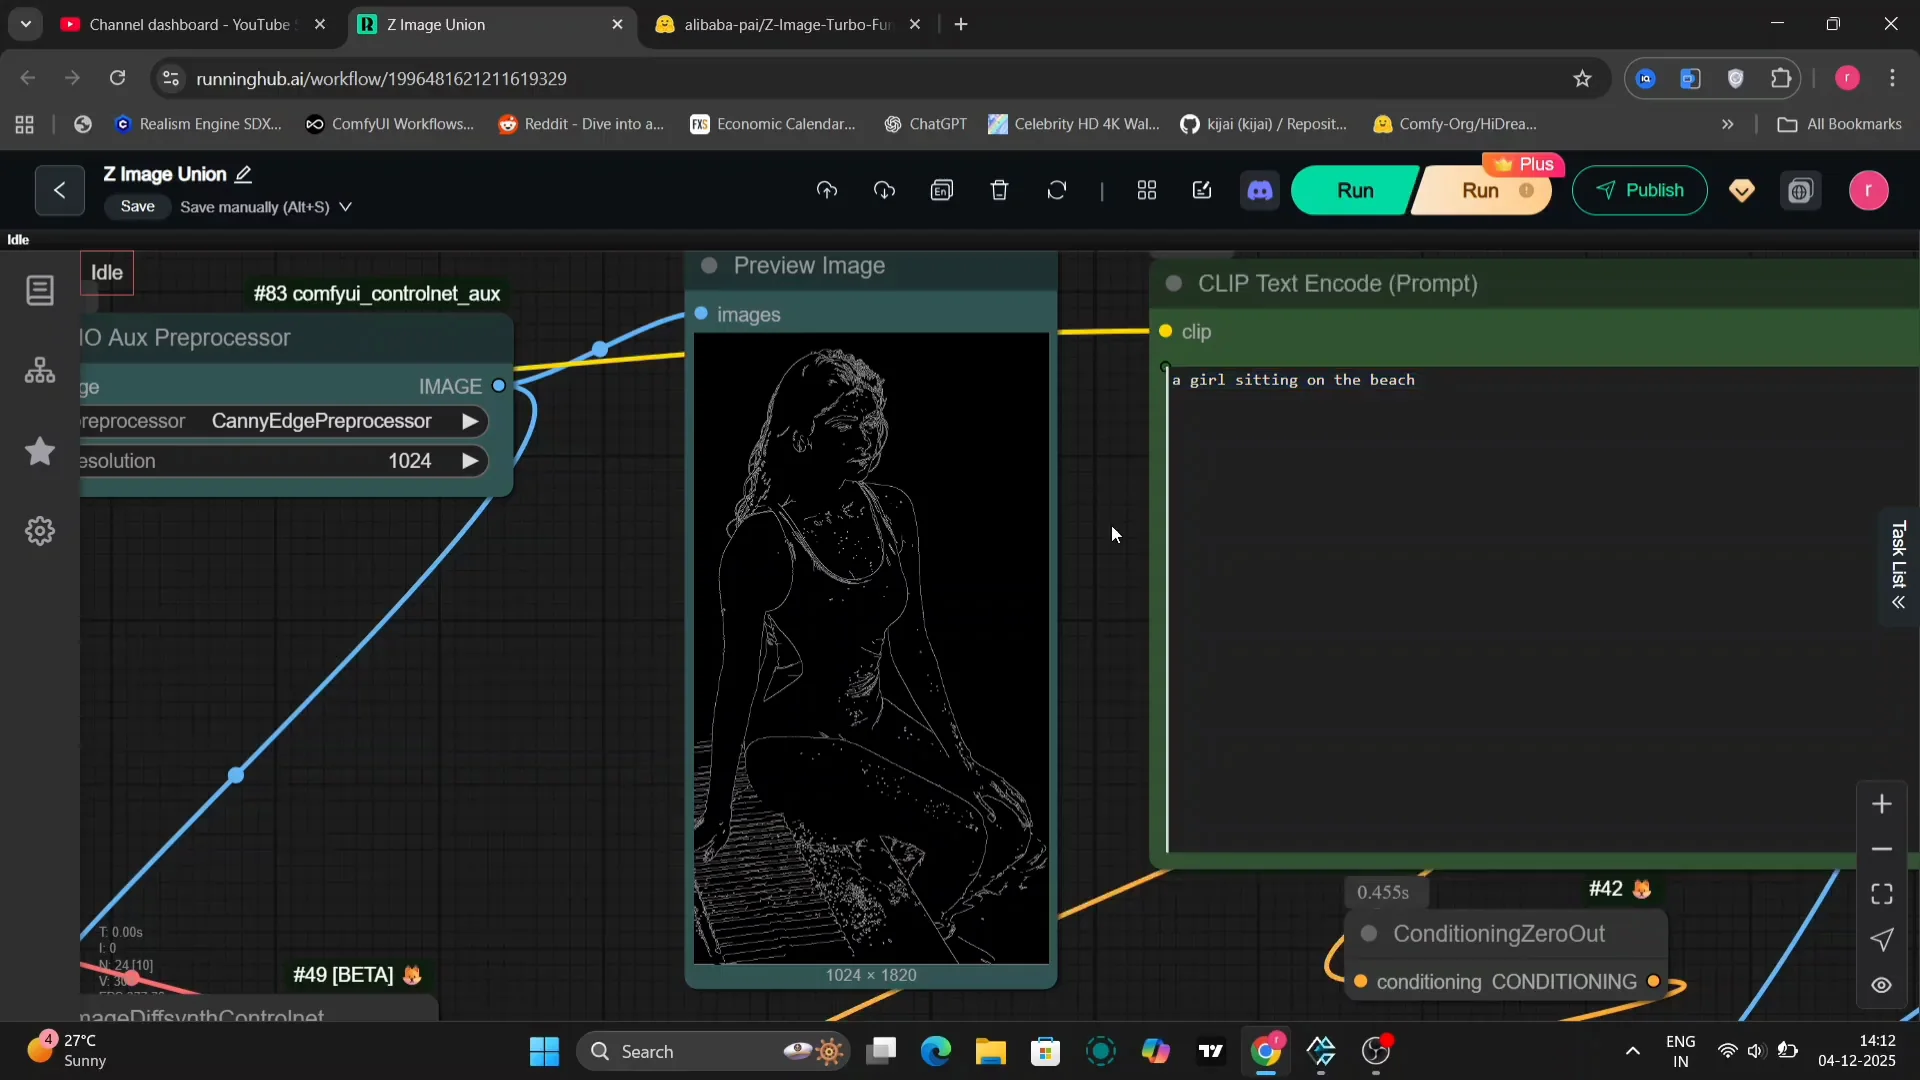Toggle the Plus membership badge

point(1524,164)
